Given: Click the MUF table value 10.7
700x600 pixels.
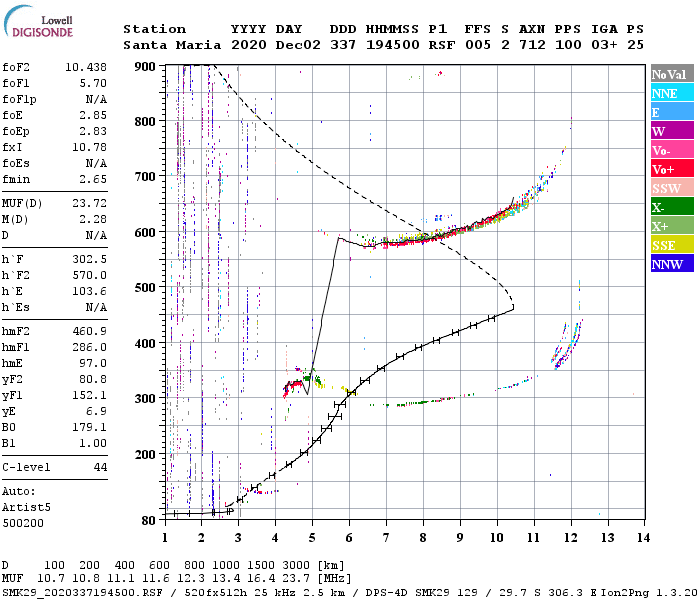Looking at the screenshot, I should click(x=50, y=579).
